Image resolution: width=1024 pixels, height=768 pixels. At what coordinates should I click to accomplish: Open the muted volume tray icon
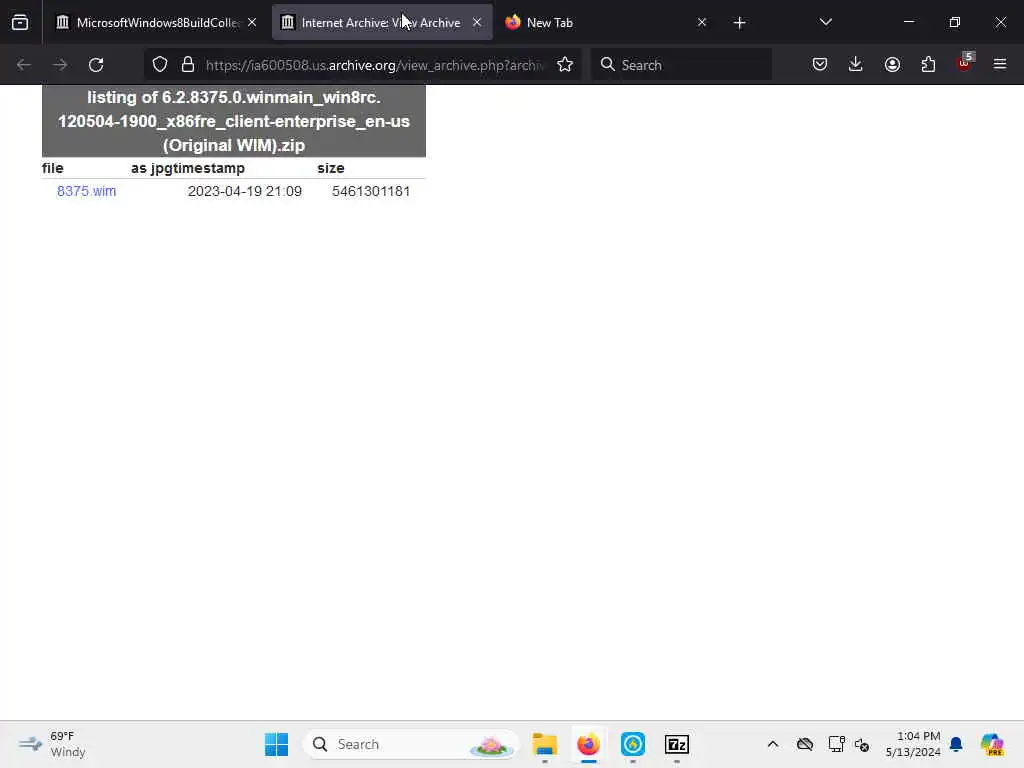click(x=862, y=744)
